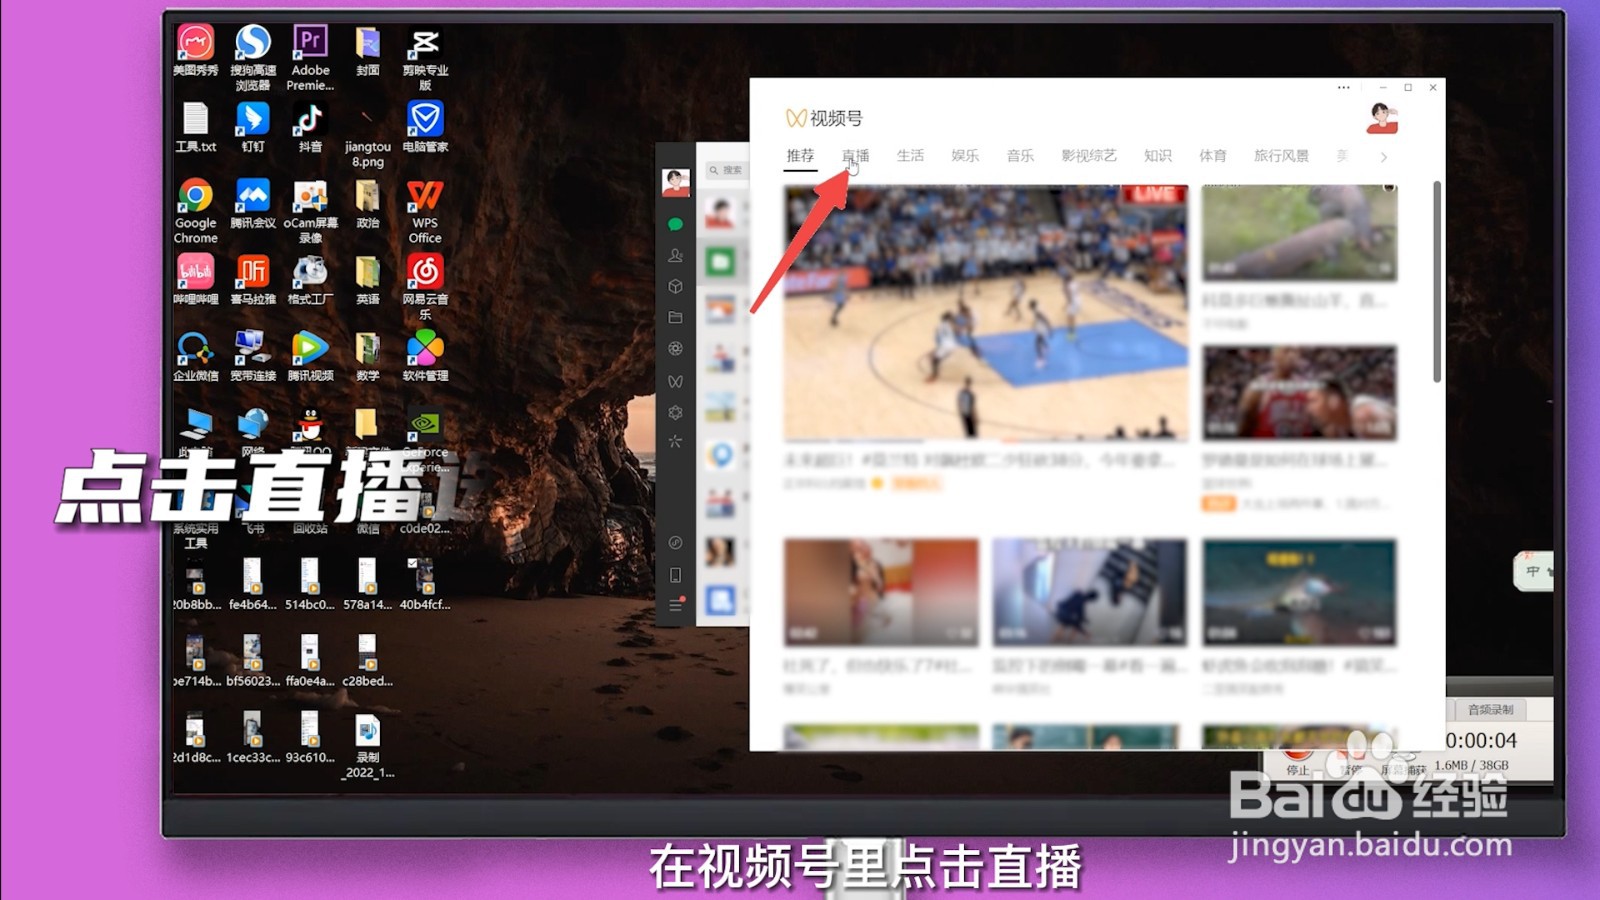Switch to the 推荐 tab in 视频号
This screenshot has height=900, width=1600.
click(800, 155)
